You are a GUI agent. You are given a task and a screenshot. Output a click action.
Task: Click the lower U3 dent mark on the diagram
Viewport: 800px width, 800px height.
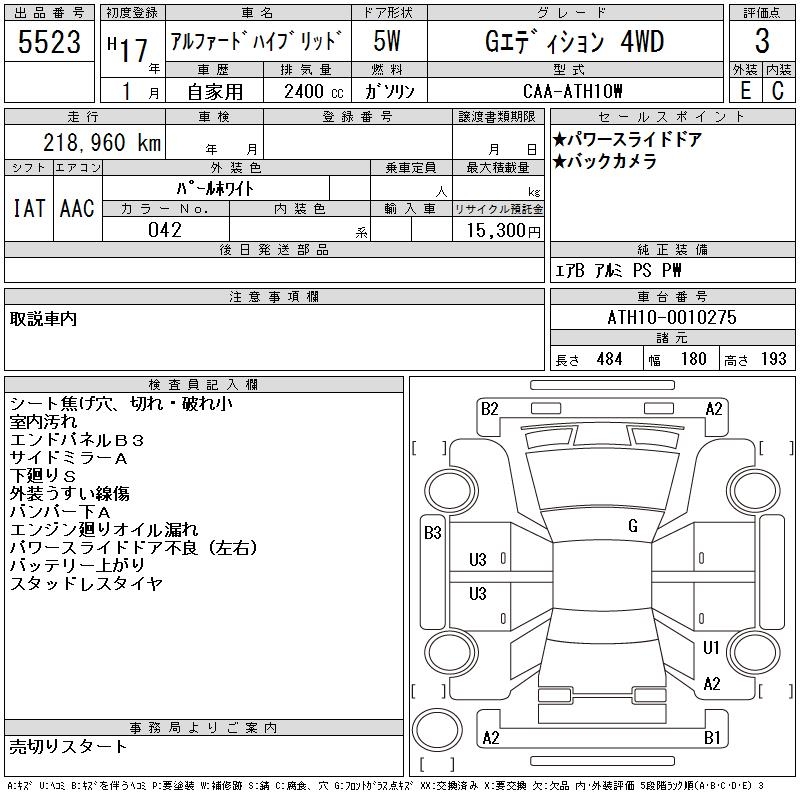tap(478, 593)
